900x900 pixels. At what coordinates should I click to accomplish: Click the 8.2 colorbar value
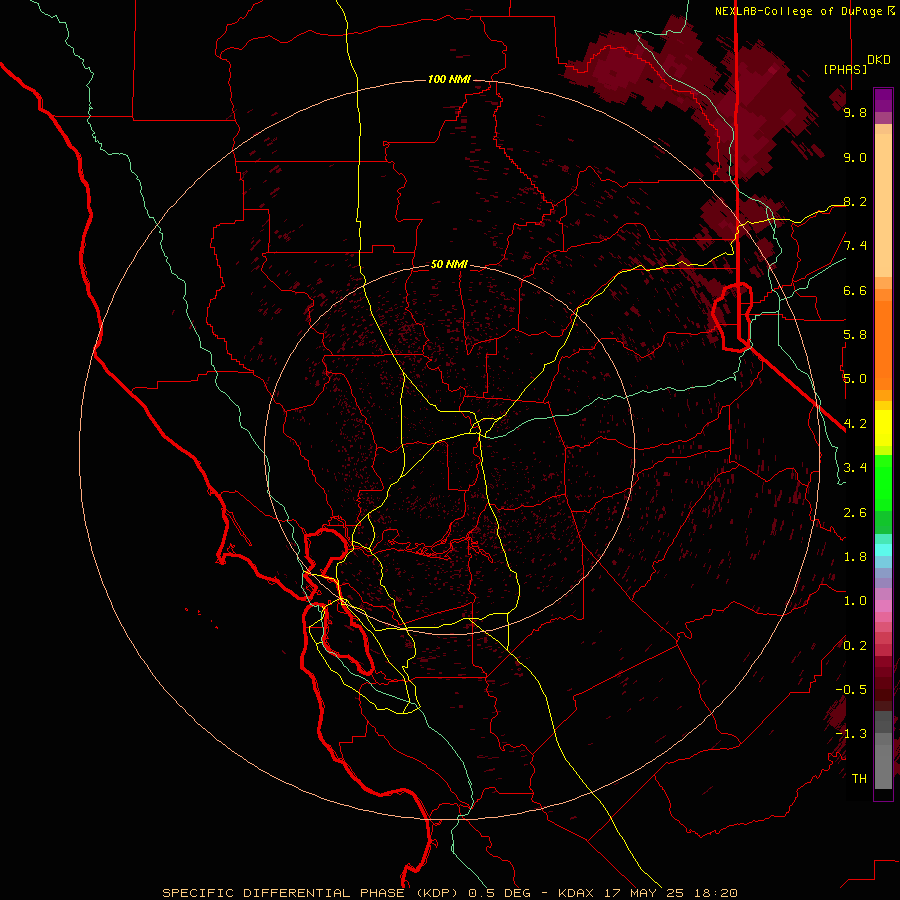point(855,201)
